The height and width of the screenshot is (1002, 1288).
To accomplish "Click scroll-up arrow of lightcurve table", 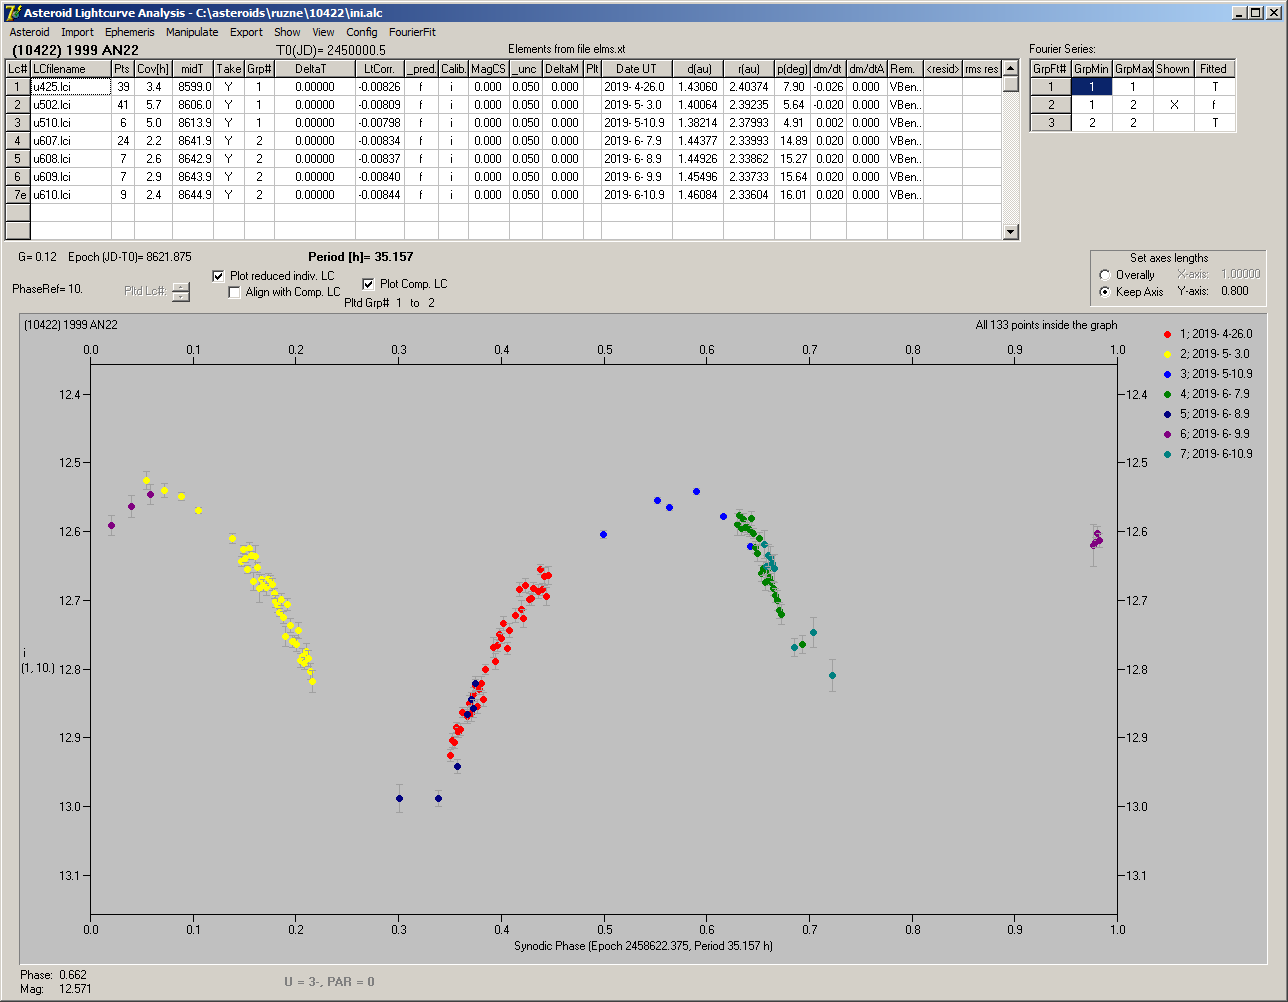I will coord(1011,68).
